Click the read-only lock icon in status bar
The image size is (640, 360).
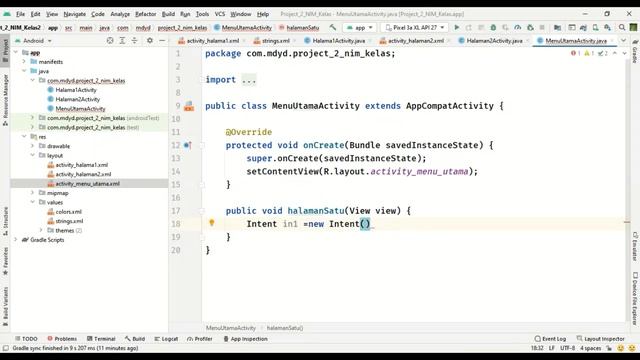[609, 348]
